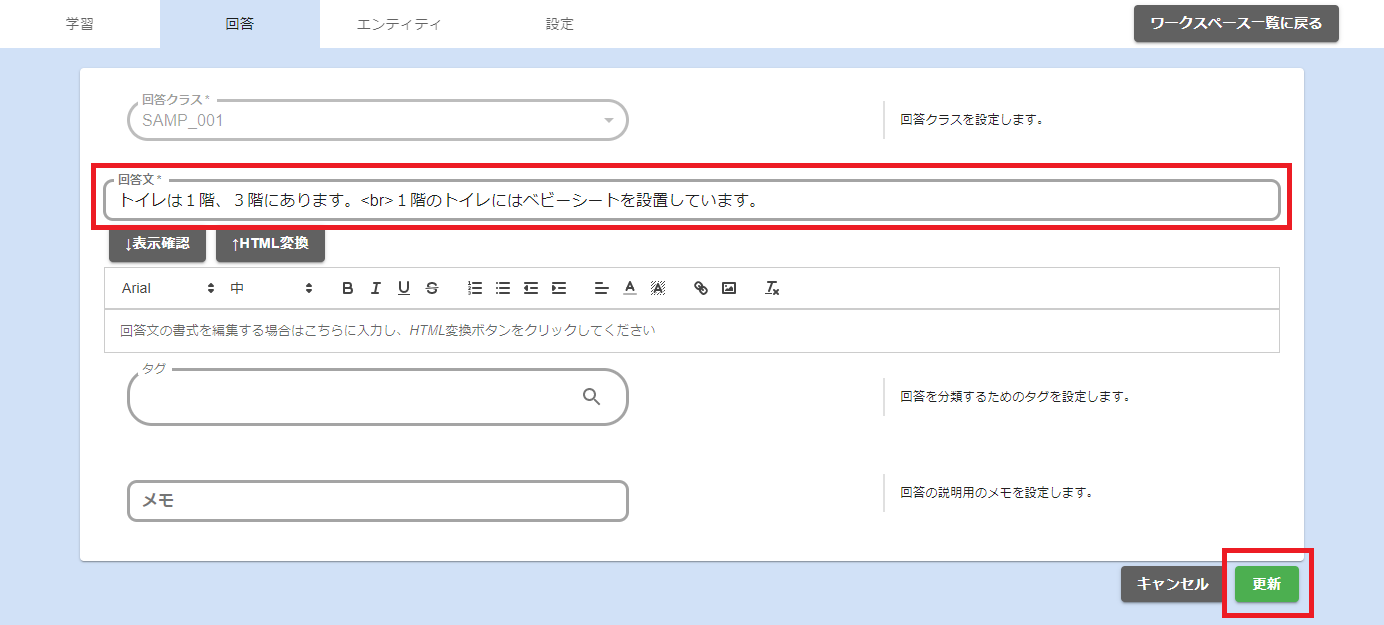
Task: Insert a numbered list
Action: click(x=475, y=288)
